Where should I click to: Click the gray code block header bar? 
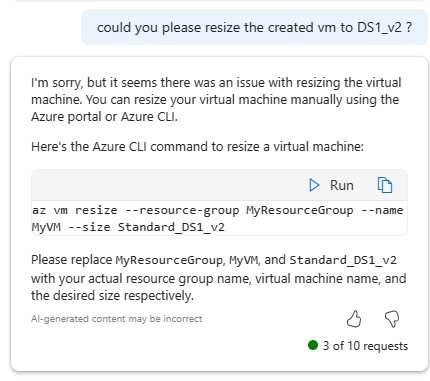[219, 185]
